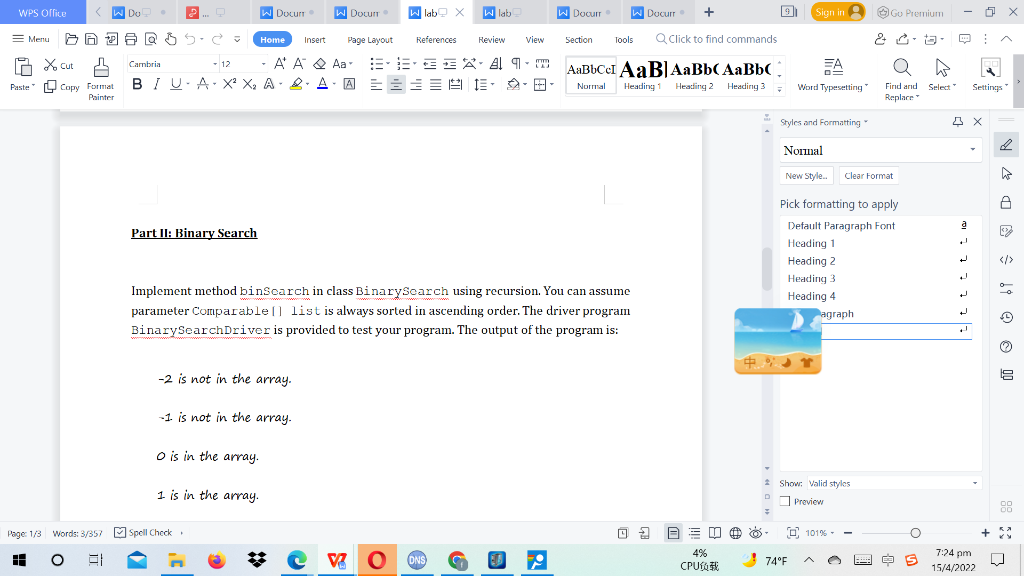Select the Format Painter tool
The height and width of the screenshot is (576, 1024).
coord(100,78)
